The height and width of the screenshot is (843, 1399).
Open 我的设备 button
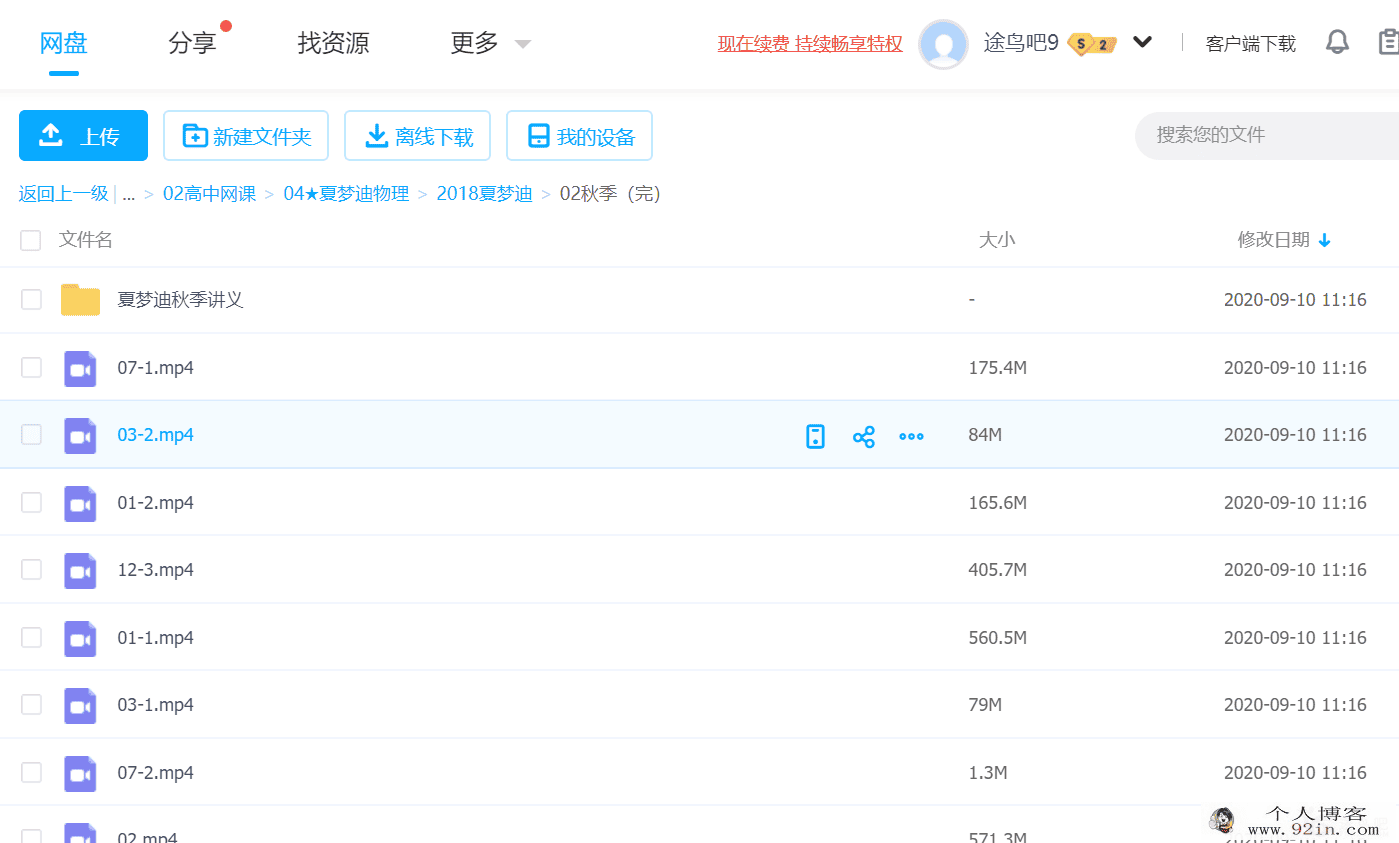click(x=579, y=135)
